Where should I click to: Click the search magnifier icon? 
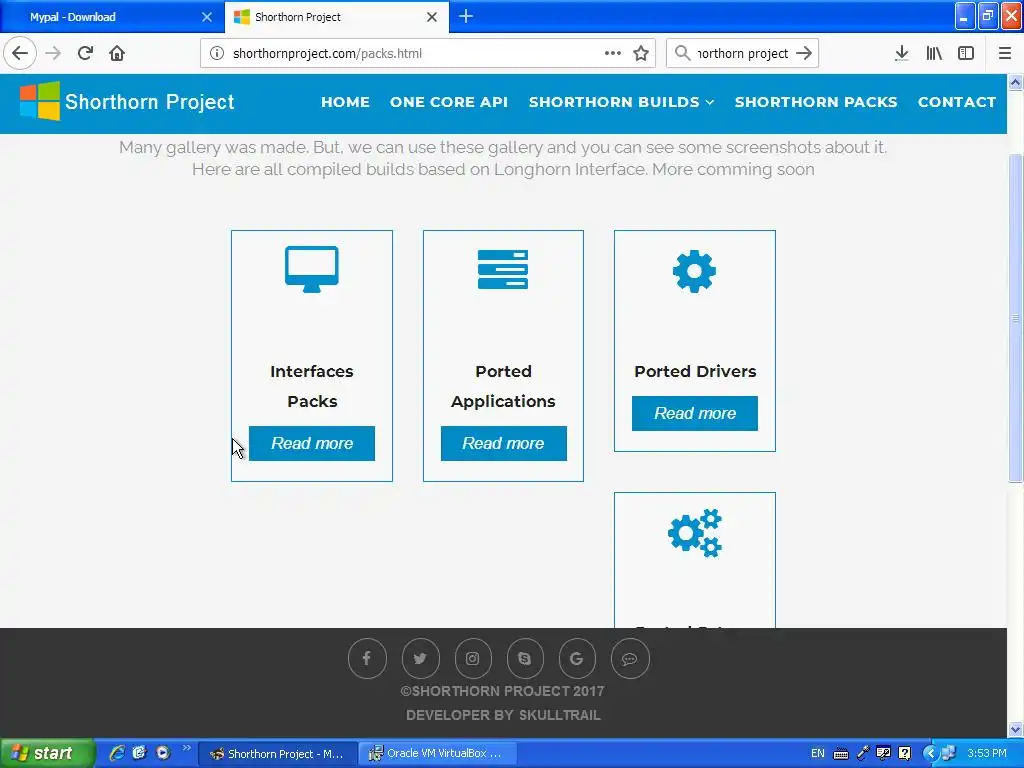[682, 53]
